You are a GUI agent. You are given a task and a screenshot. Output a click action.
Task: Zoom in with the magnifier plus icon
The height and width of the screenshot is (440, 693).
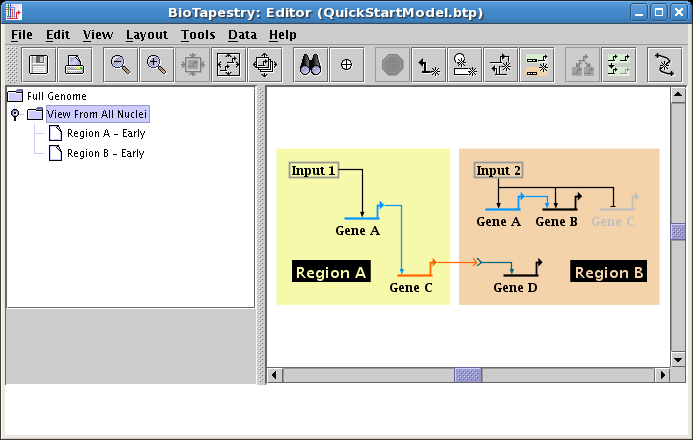click(156, 65)
